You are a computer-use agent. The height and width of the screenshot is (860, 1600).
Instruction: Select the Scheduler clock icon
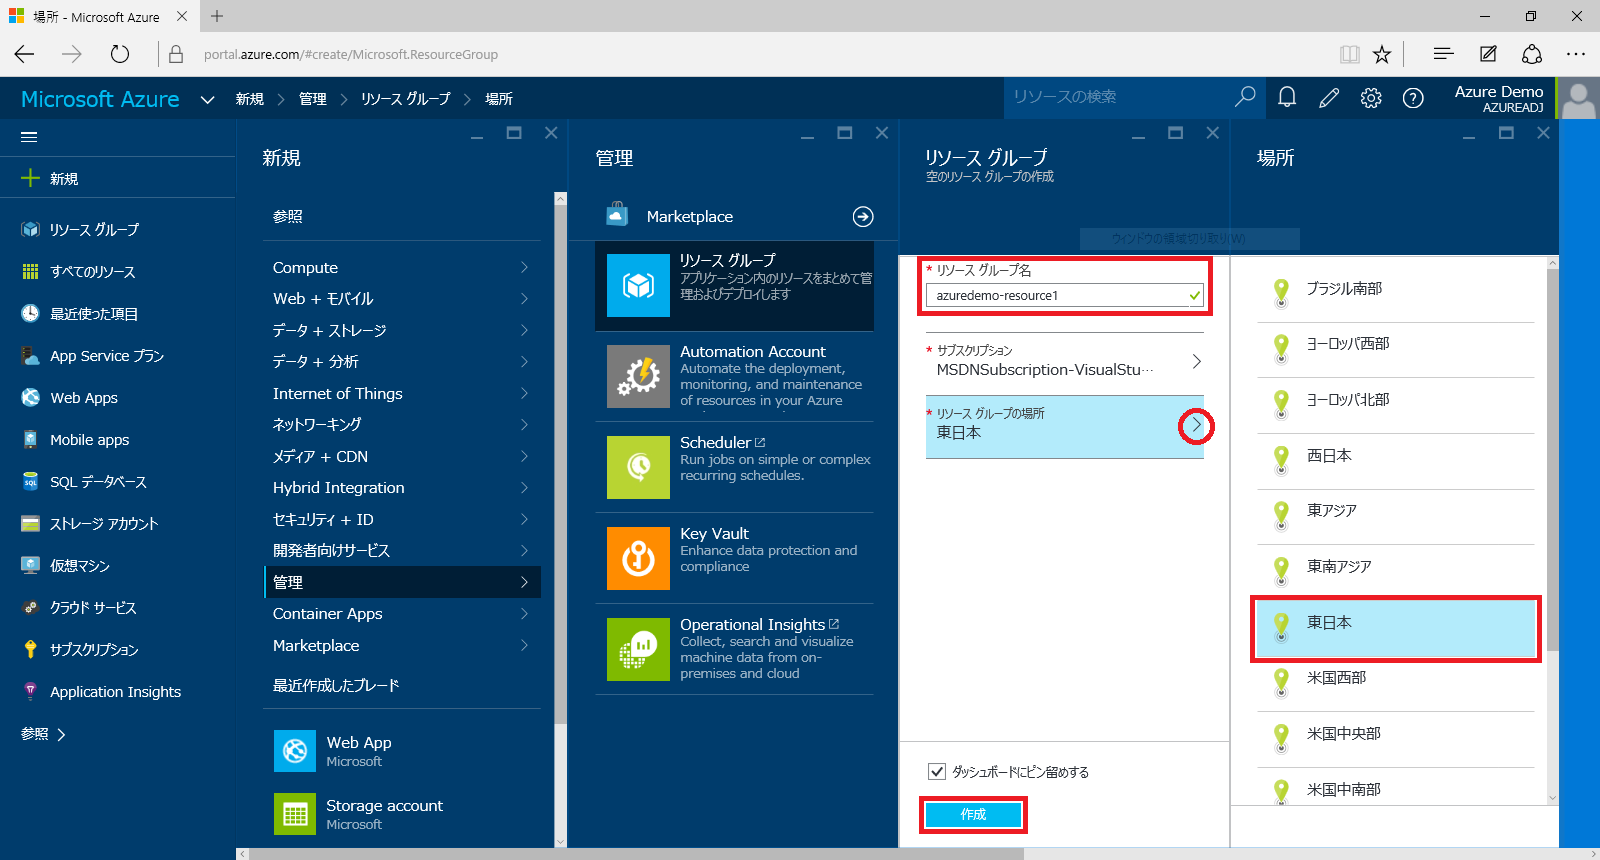click(x=639, y=467)
